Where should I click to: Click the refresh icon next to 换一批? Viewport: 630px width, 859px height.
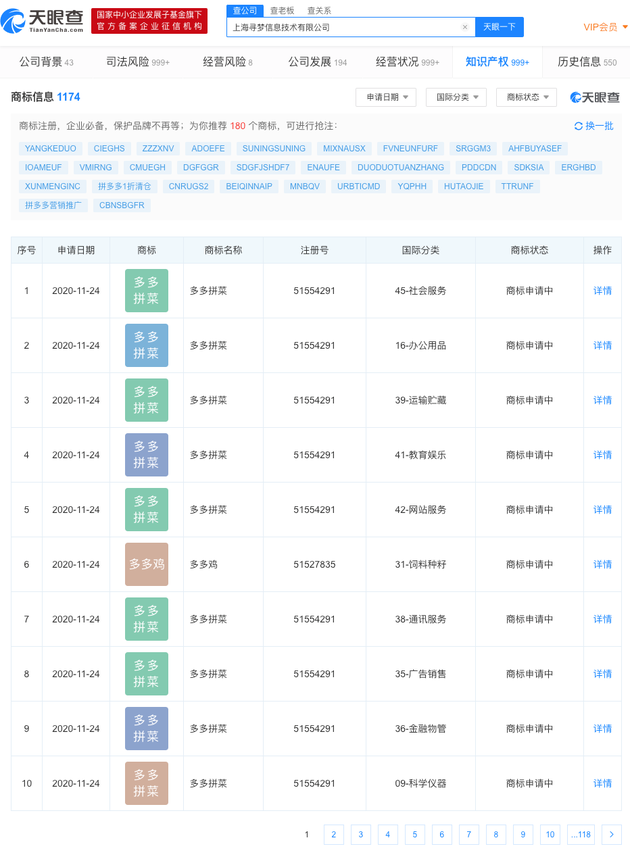pyautogui.click(x=578, y=126)
